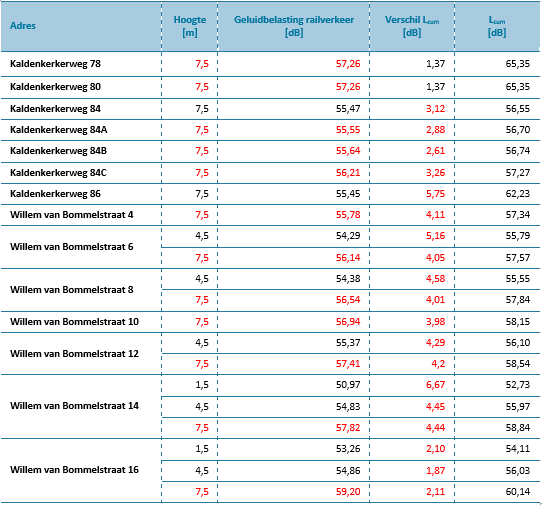The height and width of the screenshot is (505, 542).
Task: Select the 1,5 height in Bommelstraat 14 rows
Action: pyautogui.click(x=202, y=385)
